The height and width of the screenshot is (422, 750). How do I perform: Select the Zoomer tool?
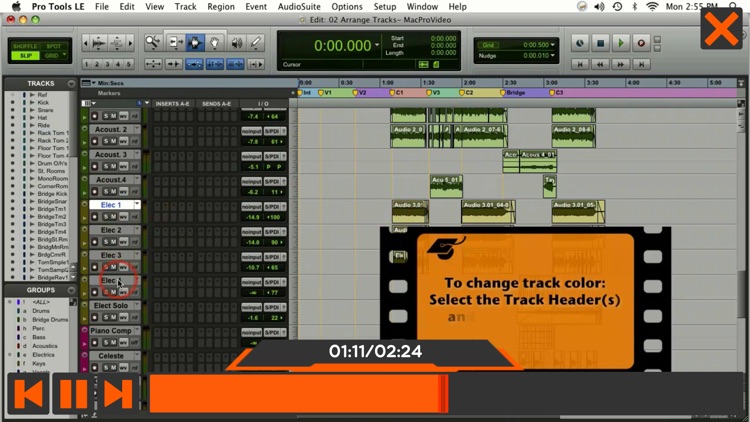point(153,43)
